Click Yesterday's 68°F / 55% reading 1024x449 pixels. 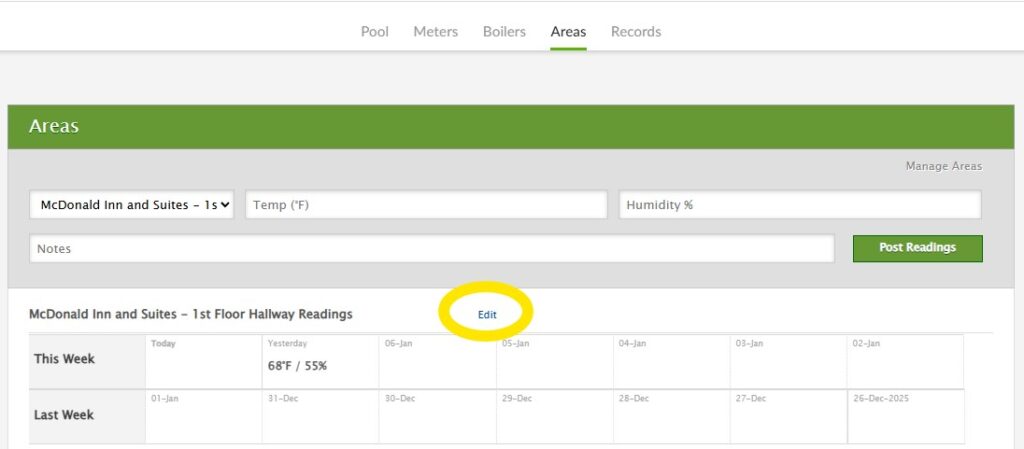pos(297,366)
